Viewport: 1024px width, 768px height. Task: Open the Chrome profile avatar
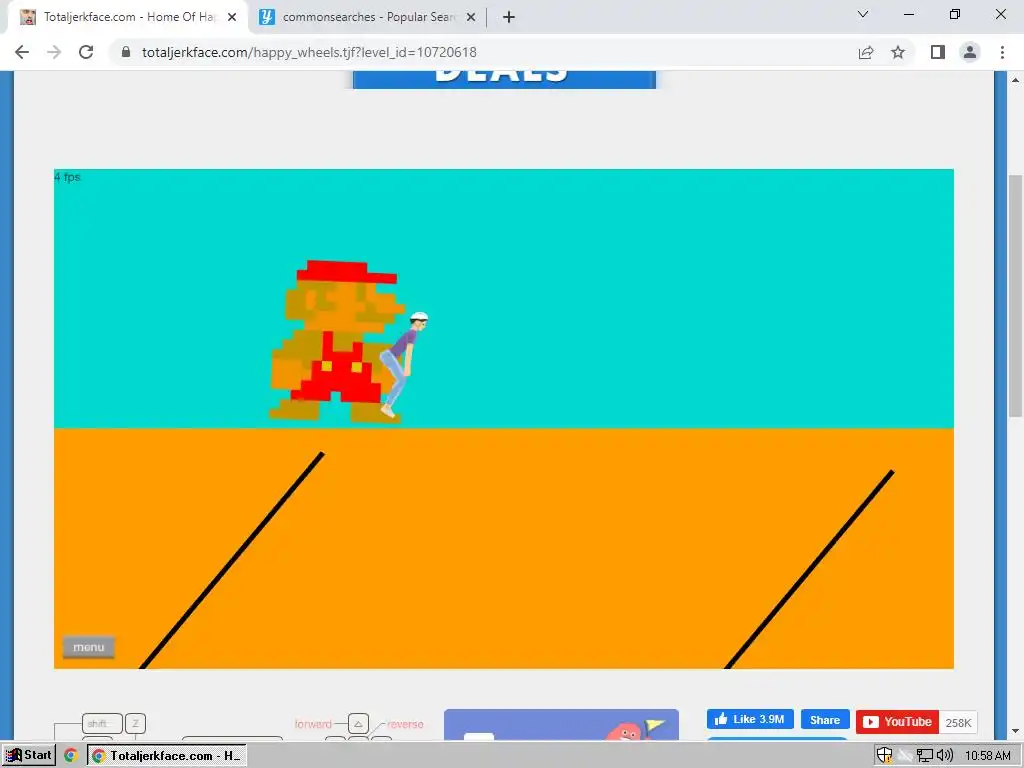pyautogui.click(x=970, y=52)
